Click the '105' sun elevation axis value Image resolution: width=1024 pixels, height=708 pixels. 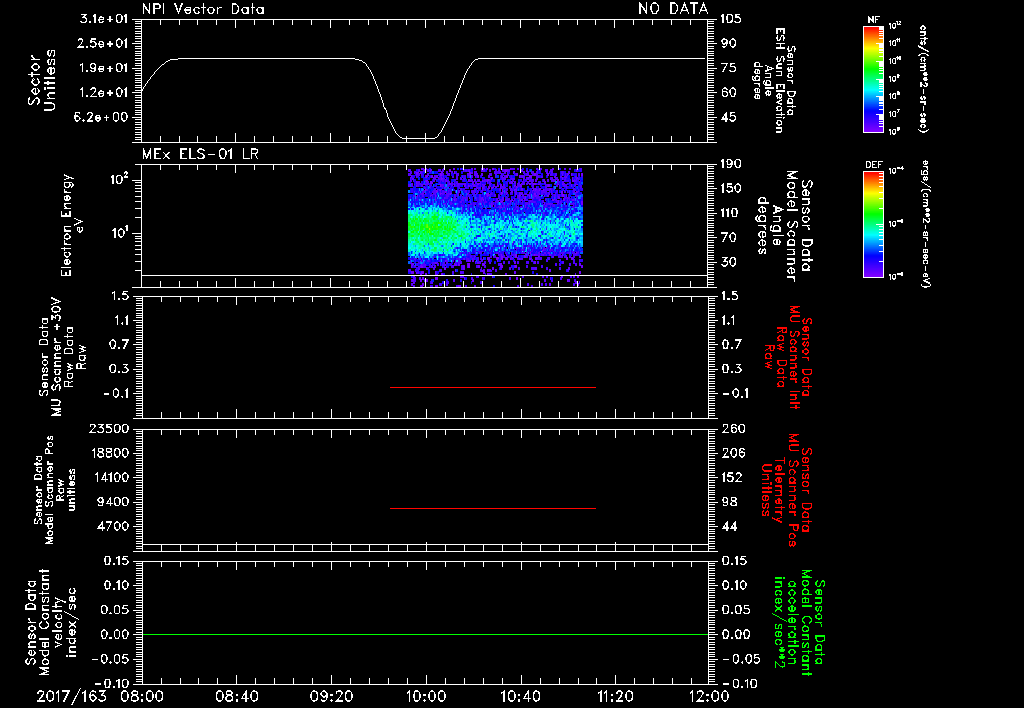coord(731,19)
